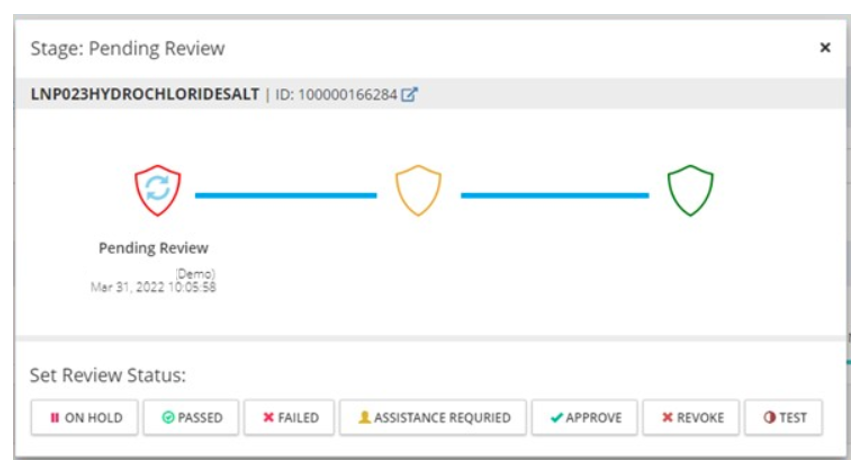Open record via external link icon
863x474 pixels.
tap(409, 95)
